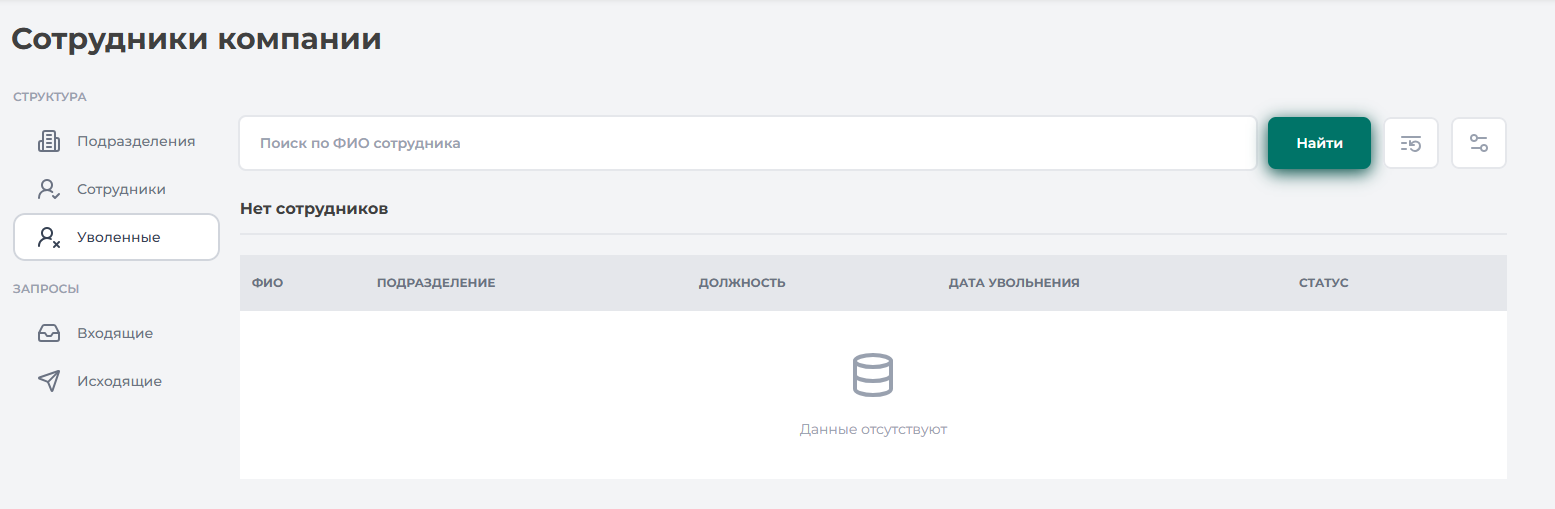Click the Должность column header
The width and height of the screenshot is (1555, 509).
742,283
